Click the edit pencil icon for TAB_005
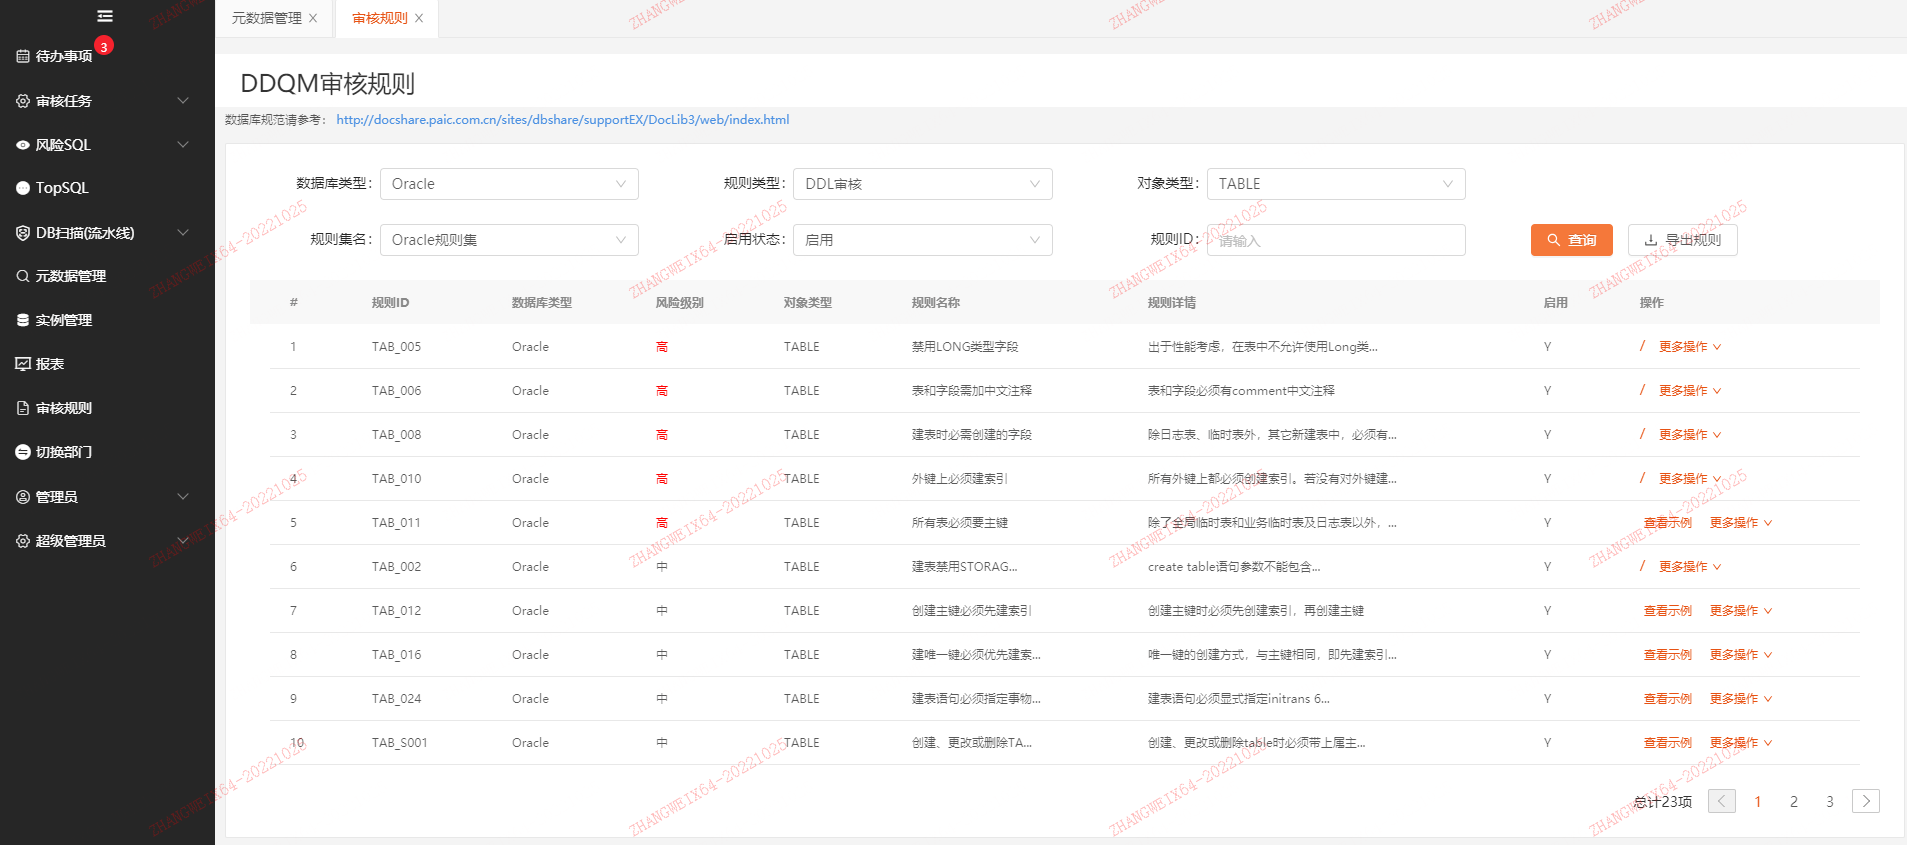The image size is (1907, 845). 1642,346
